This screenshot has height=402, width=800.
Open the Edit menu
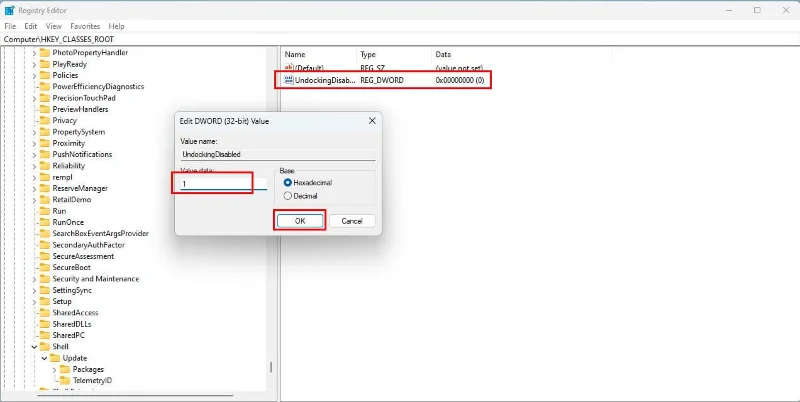click(31, 26)
